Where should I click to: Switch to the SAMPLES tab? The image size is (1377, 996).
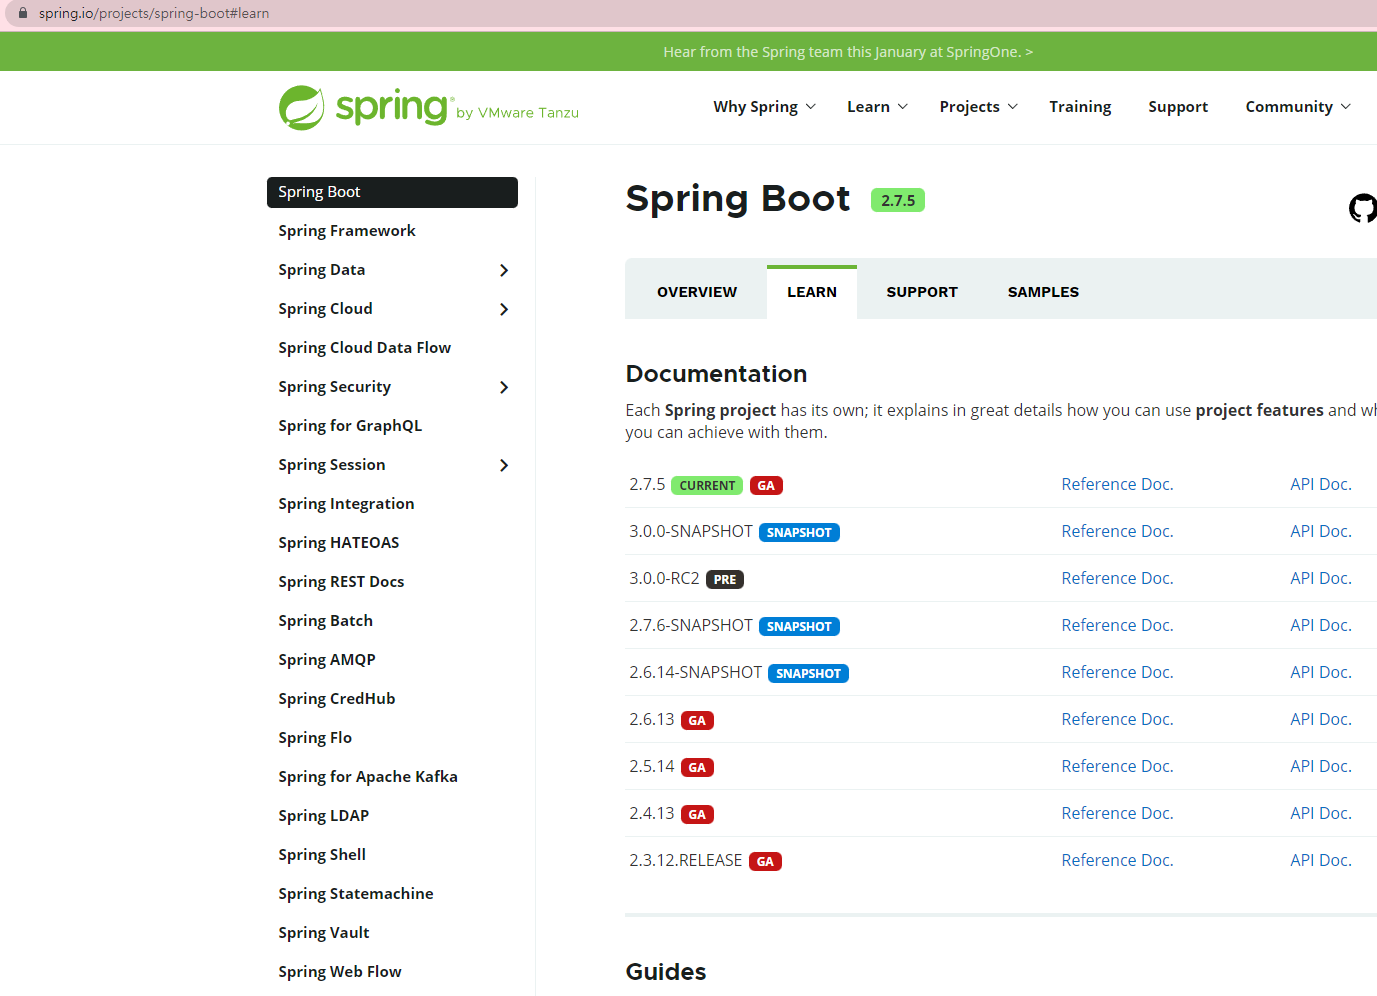tap(1043, 292)
